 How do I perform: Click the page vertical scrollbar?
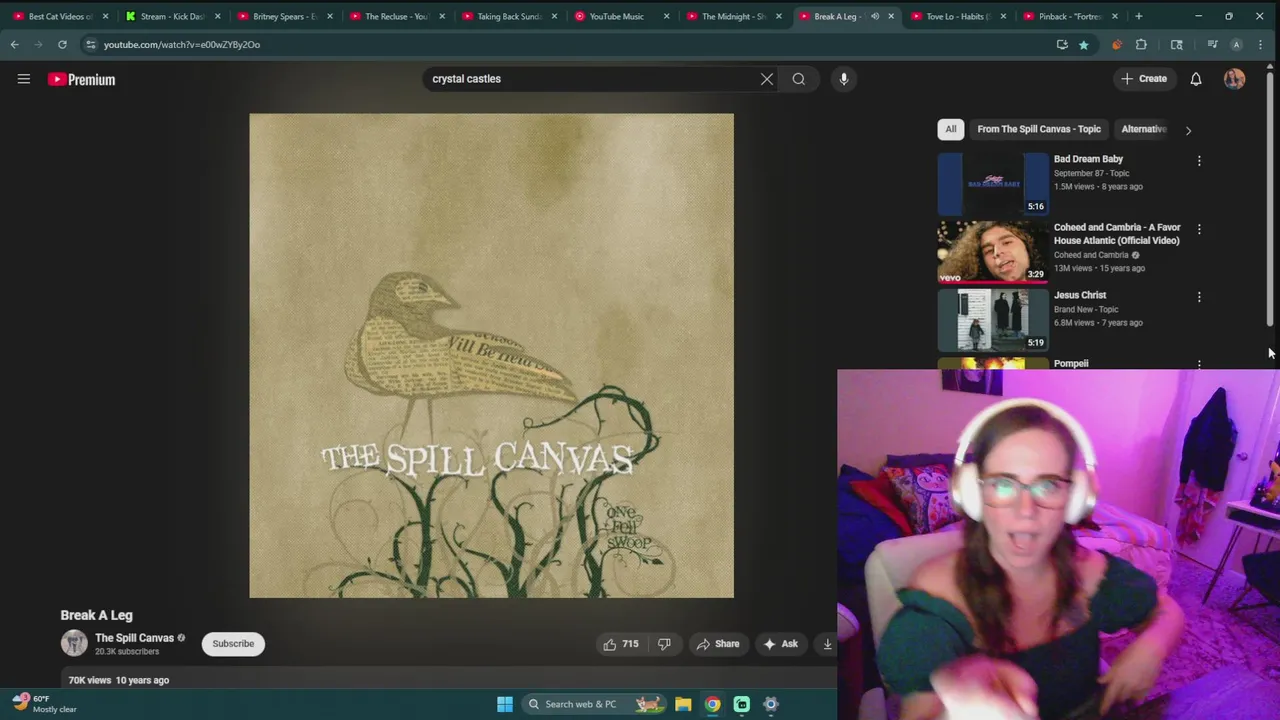pos(1270,200)
